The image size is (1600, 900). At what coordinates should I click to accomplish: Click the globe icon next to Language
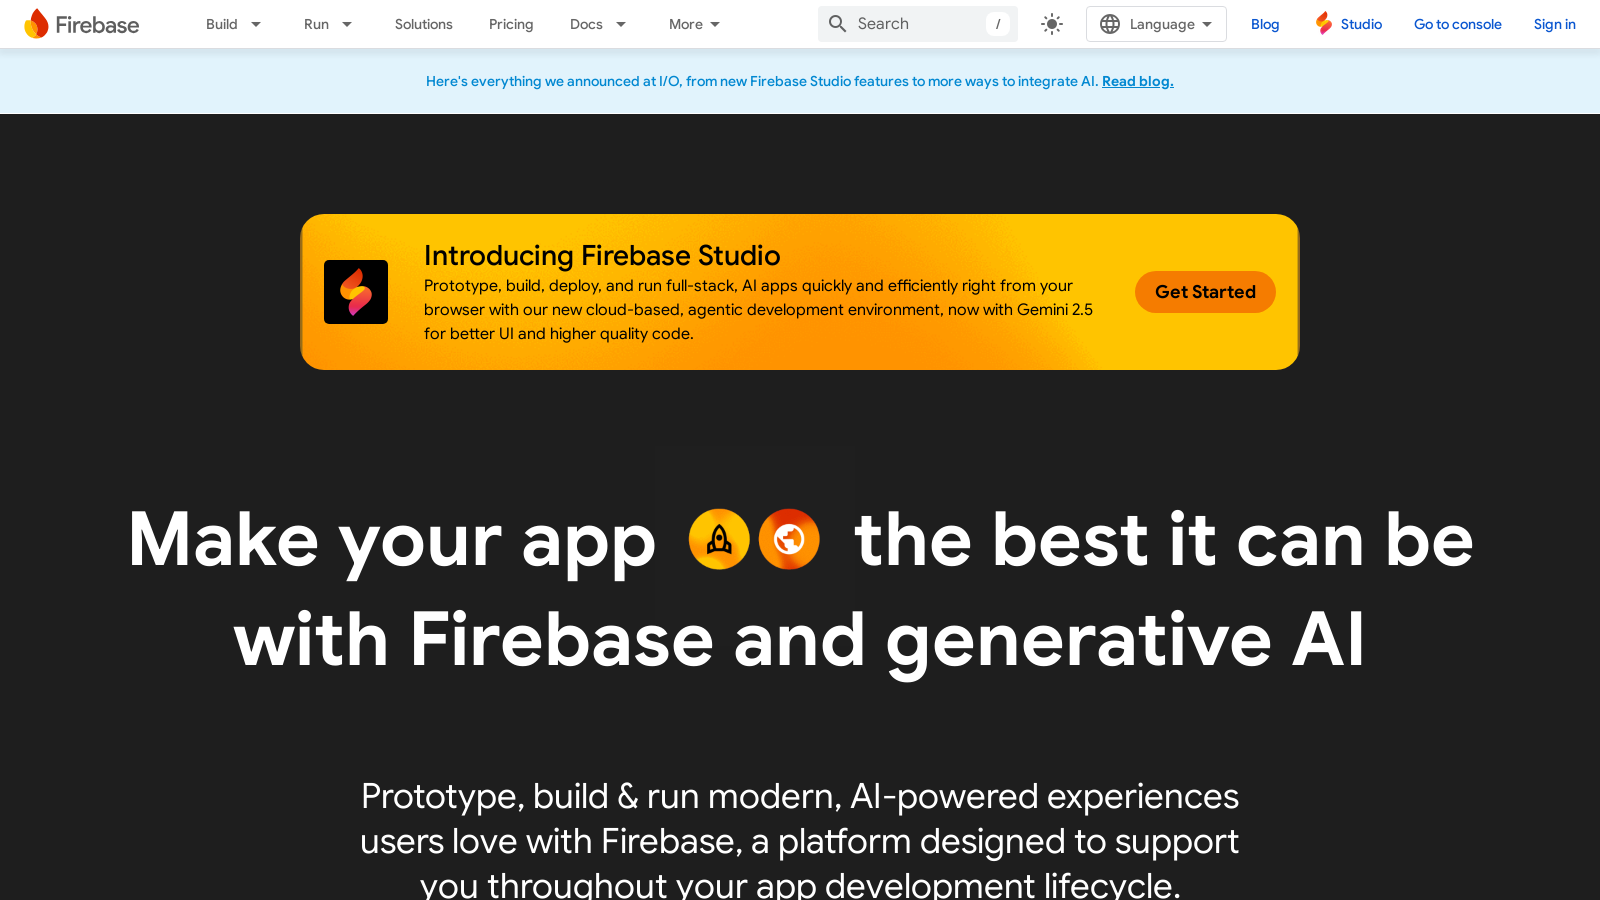pyautogui.click(x=1109, y=23)
